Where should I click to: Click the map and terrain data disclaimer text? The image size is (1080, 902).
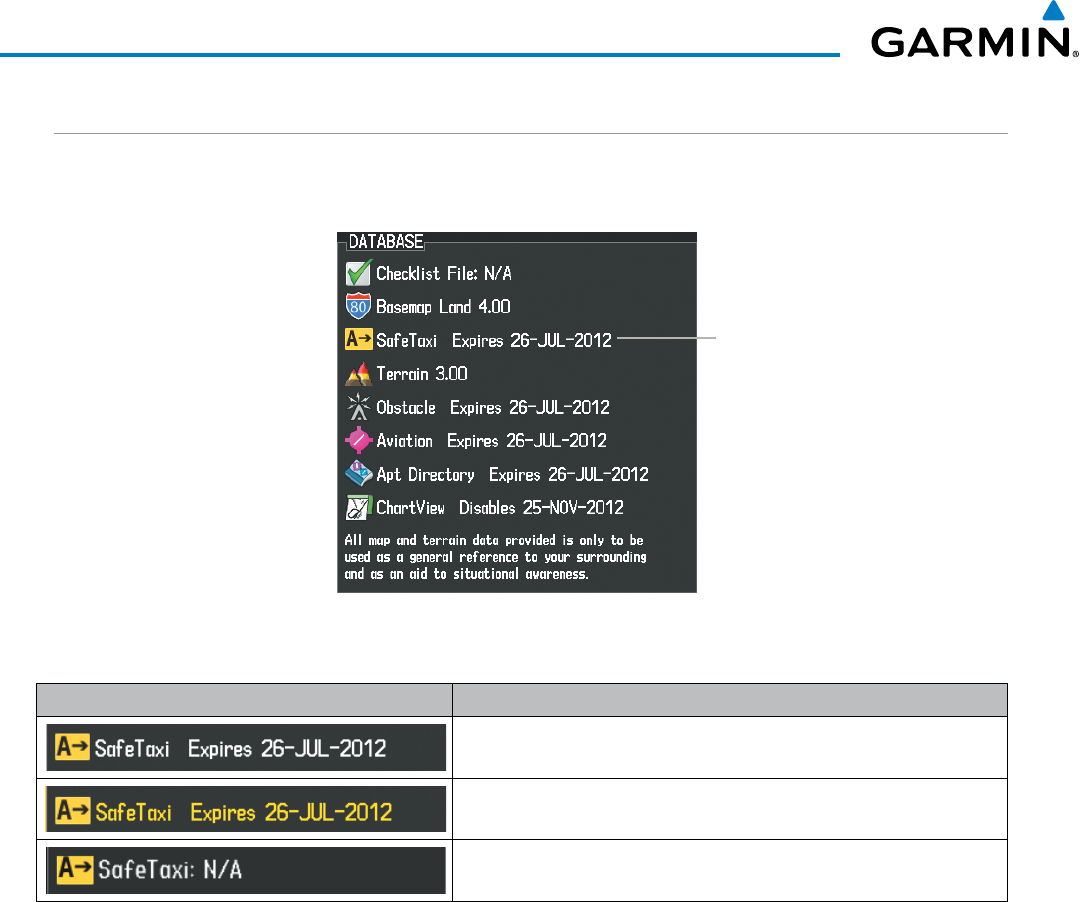pyautogui.click(x=495, y=557)
